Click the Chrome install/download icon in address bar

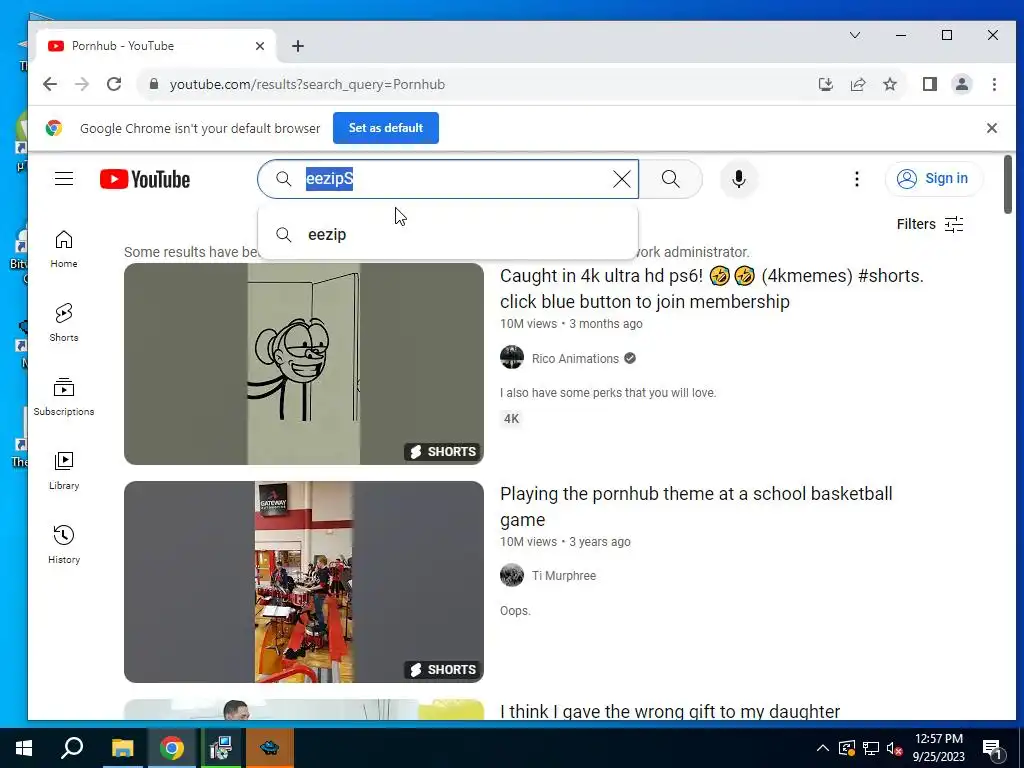pyautogui.click(x=825, y=84)
